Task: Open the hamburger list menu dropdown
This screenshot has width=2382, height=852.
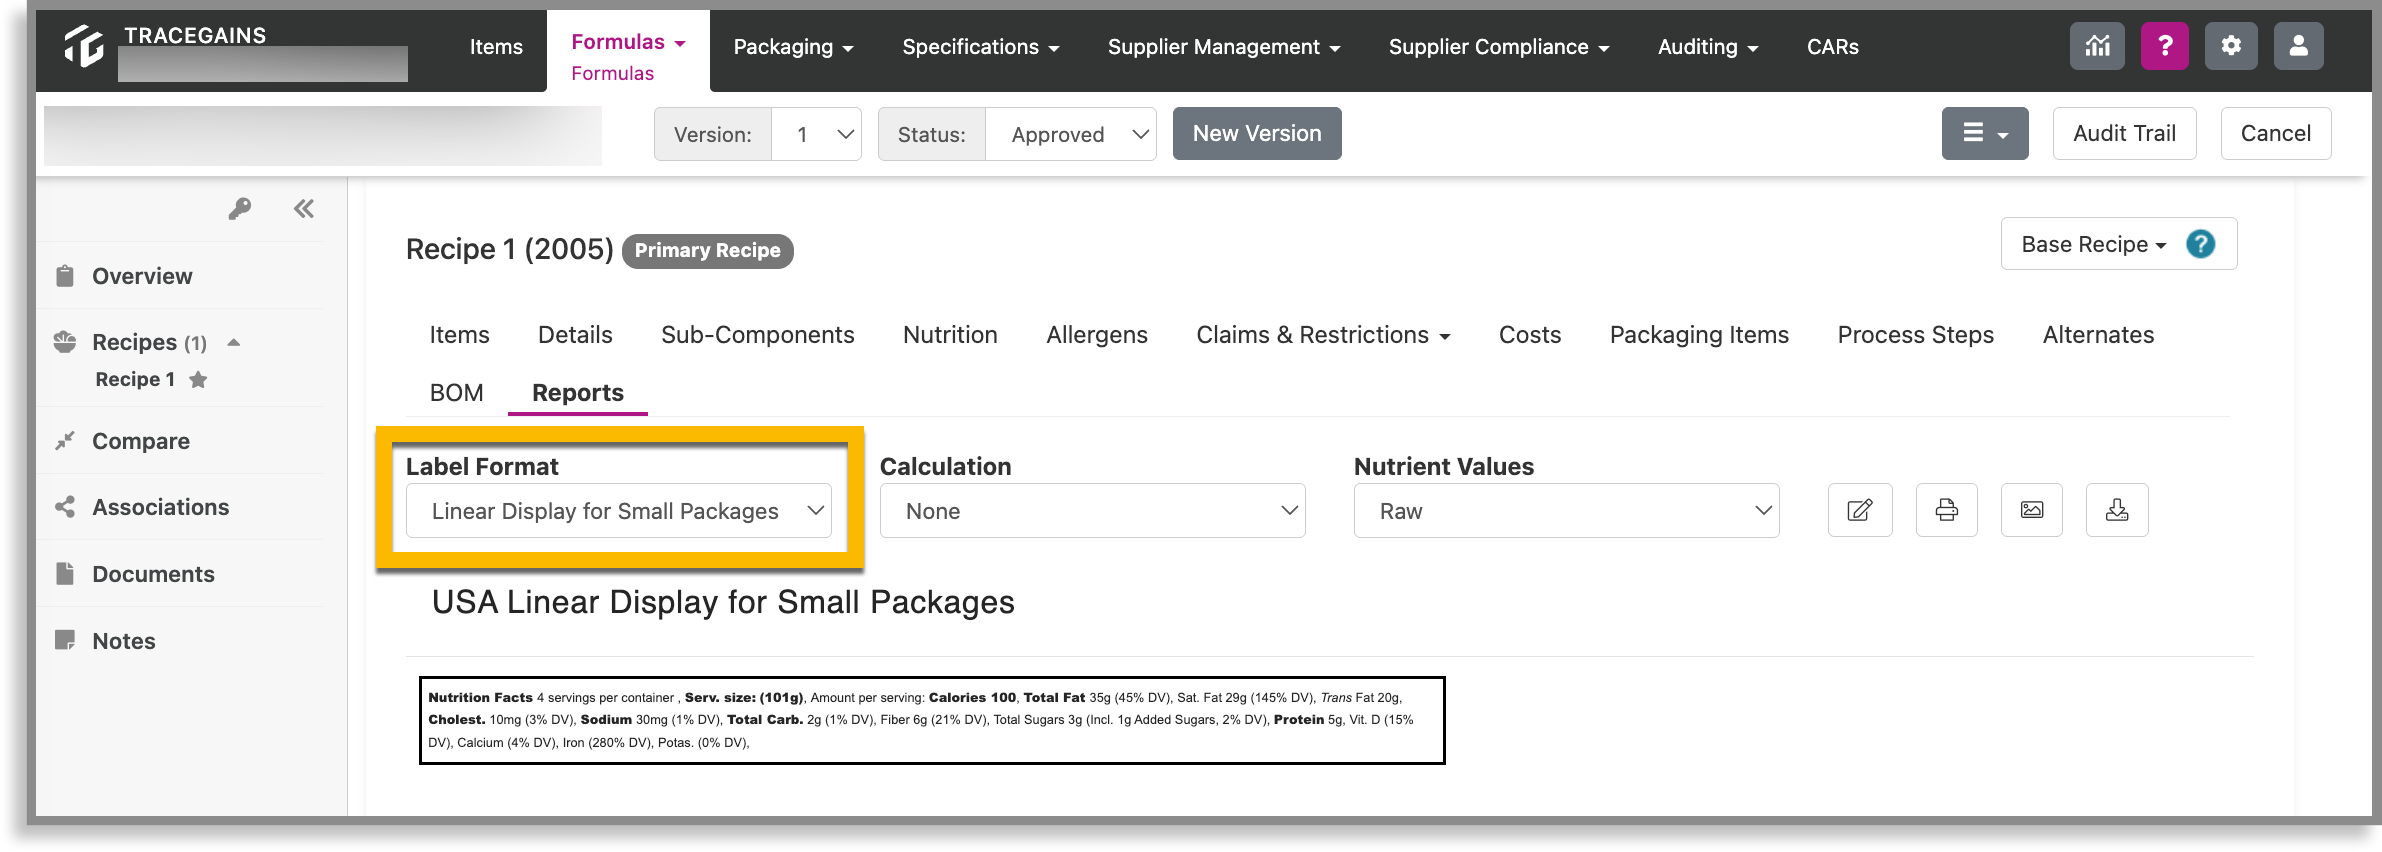Action: pyautogui.click(x=1985, y=133)
